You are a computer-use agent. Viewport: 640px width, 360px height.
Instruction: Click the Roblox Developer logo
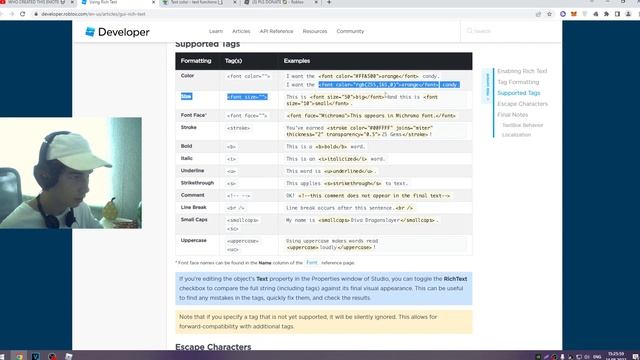117,32
